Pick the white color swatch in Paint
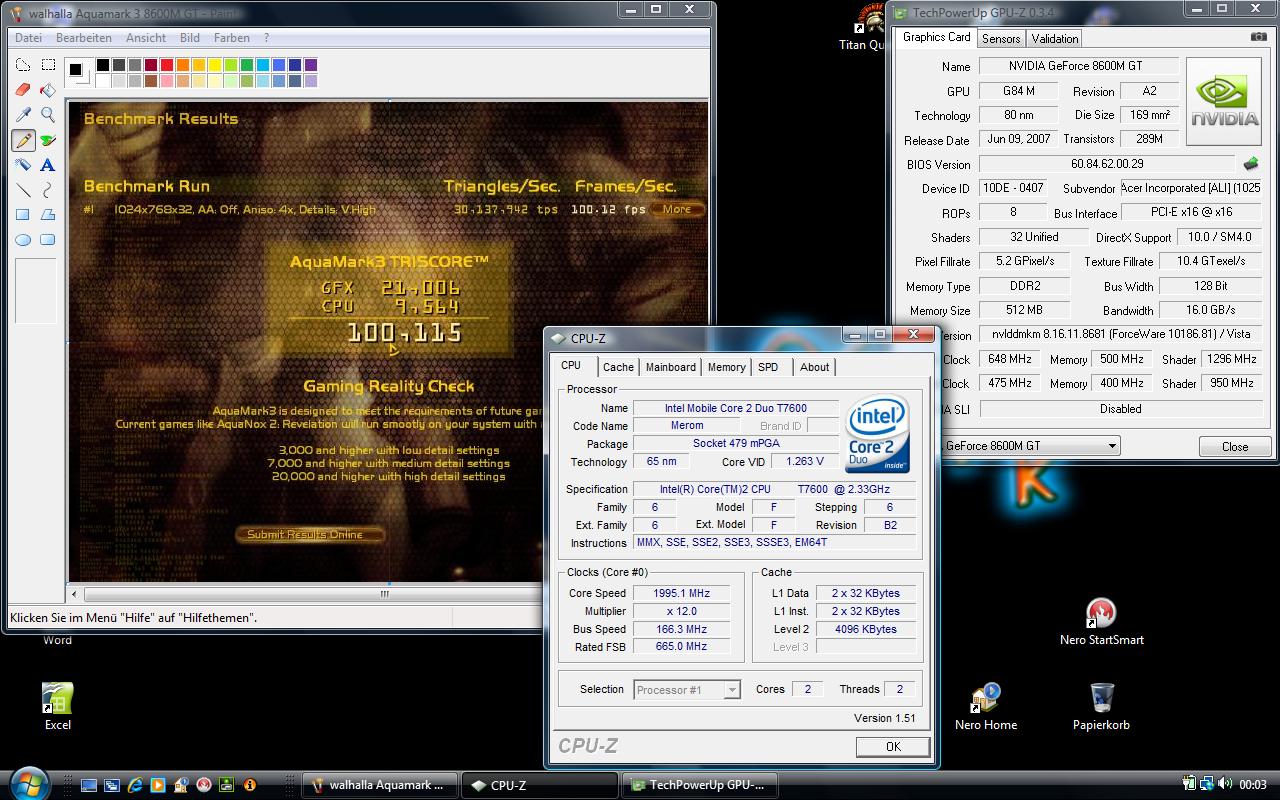 click(x=103, y=81)
